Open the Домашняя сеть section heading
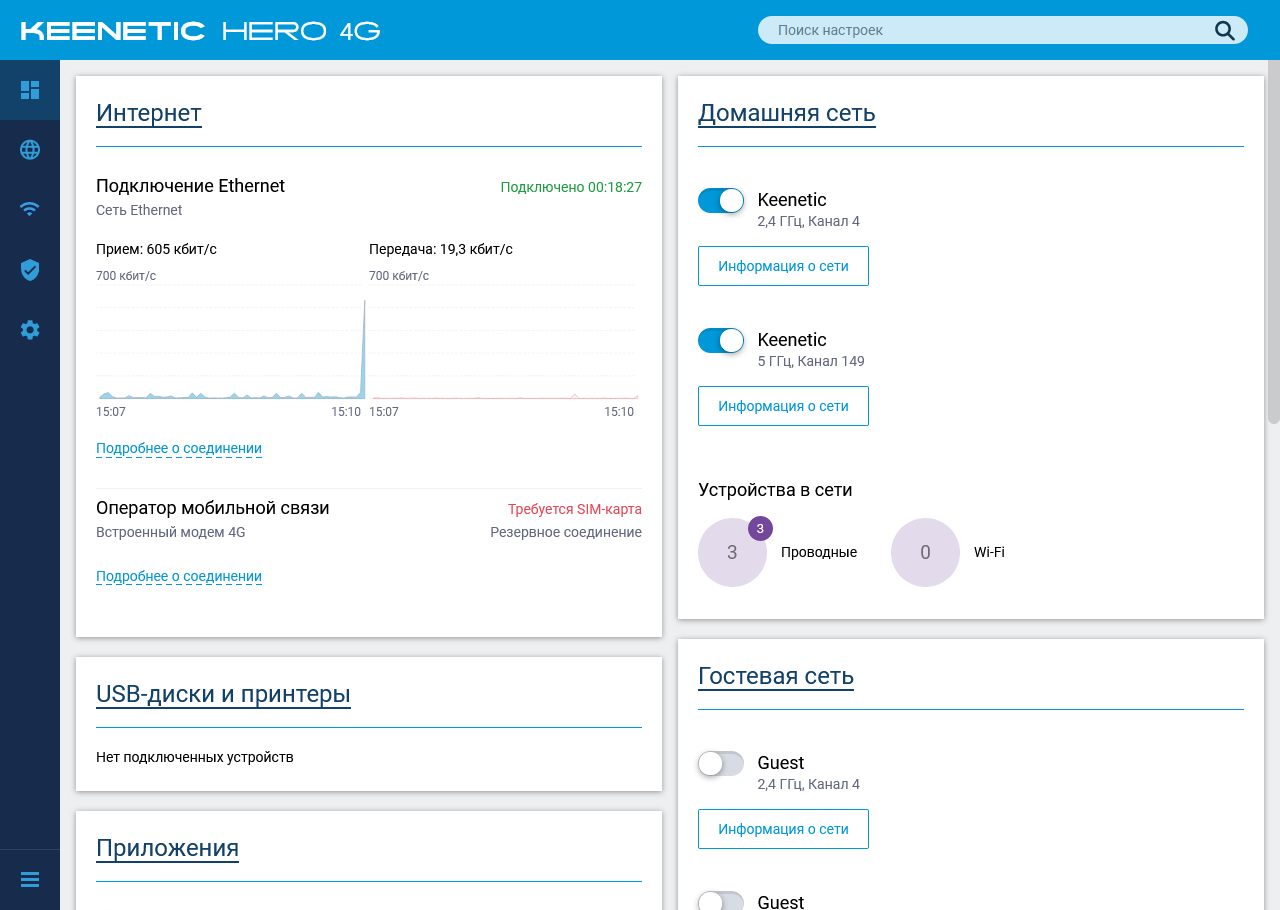The image size is (1280, 910). (x=786, y=113)
